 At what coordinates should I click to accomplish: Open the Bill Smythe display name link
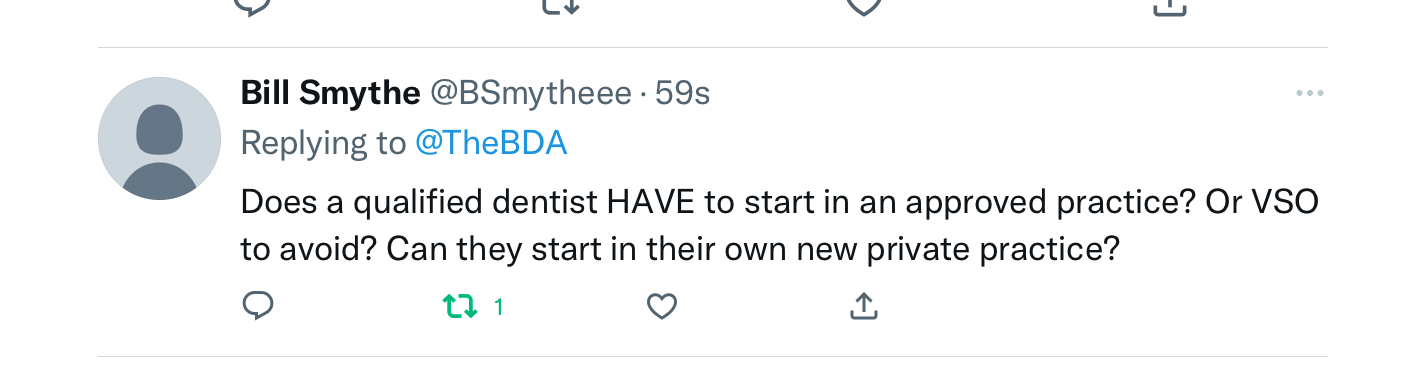pos(331,94)
